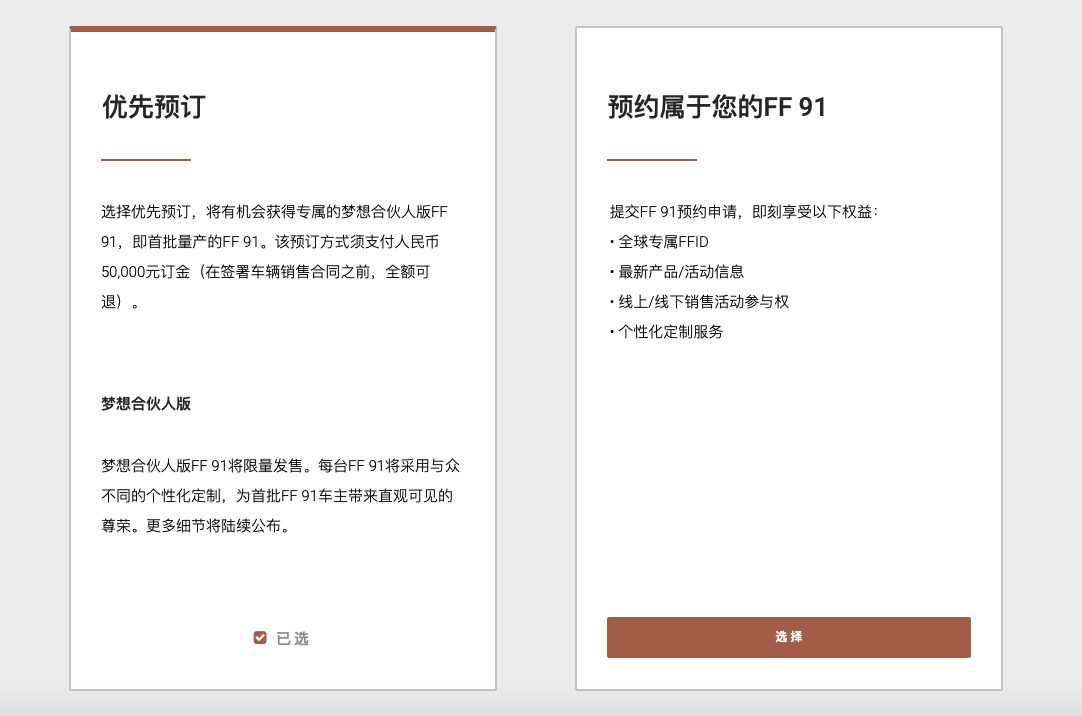Click the bullet 全球专属FFID

(659, 242)
